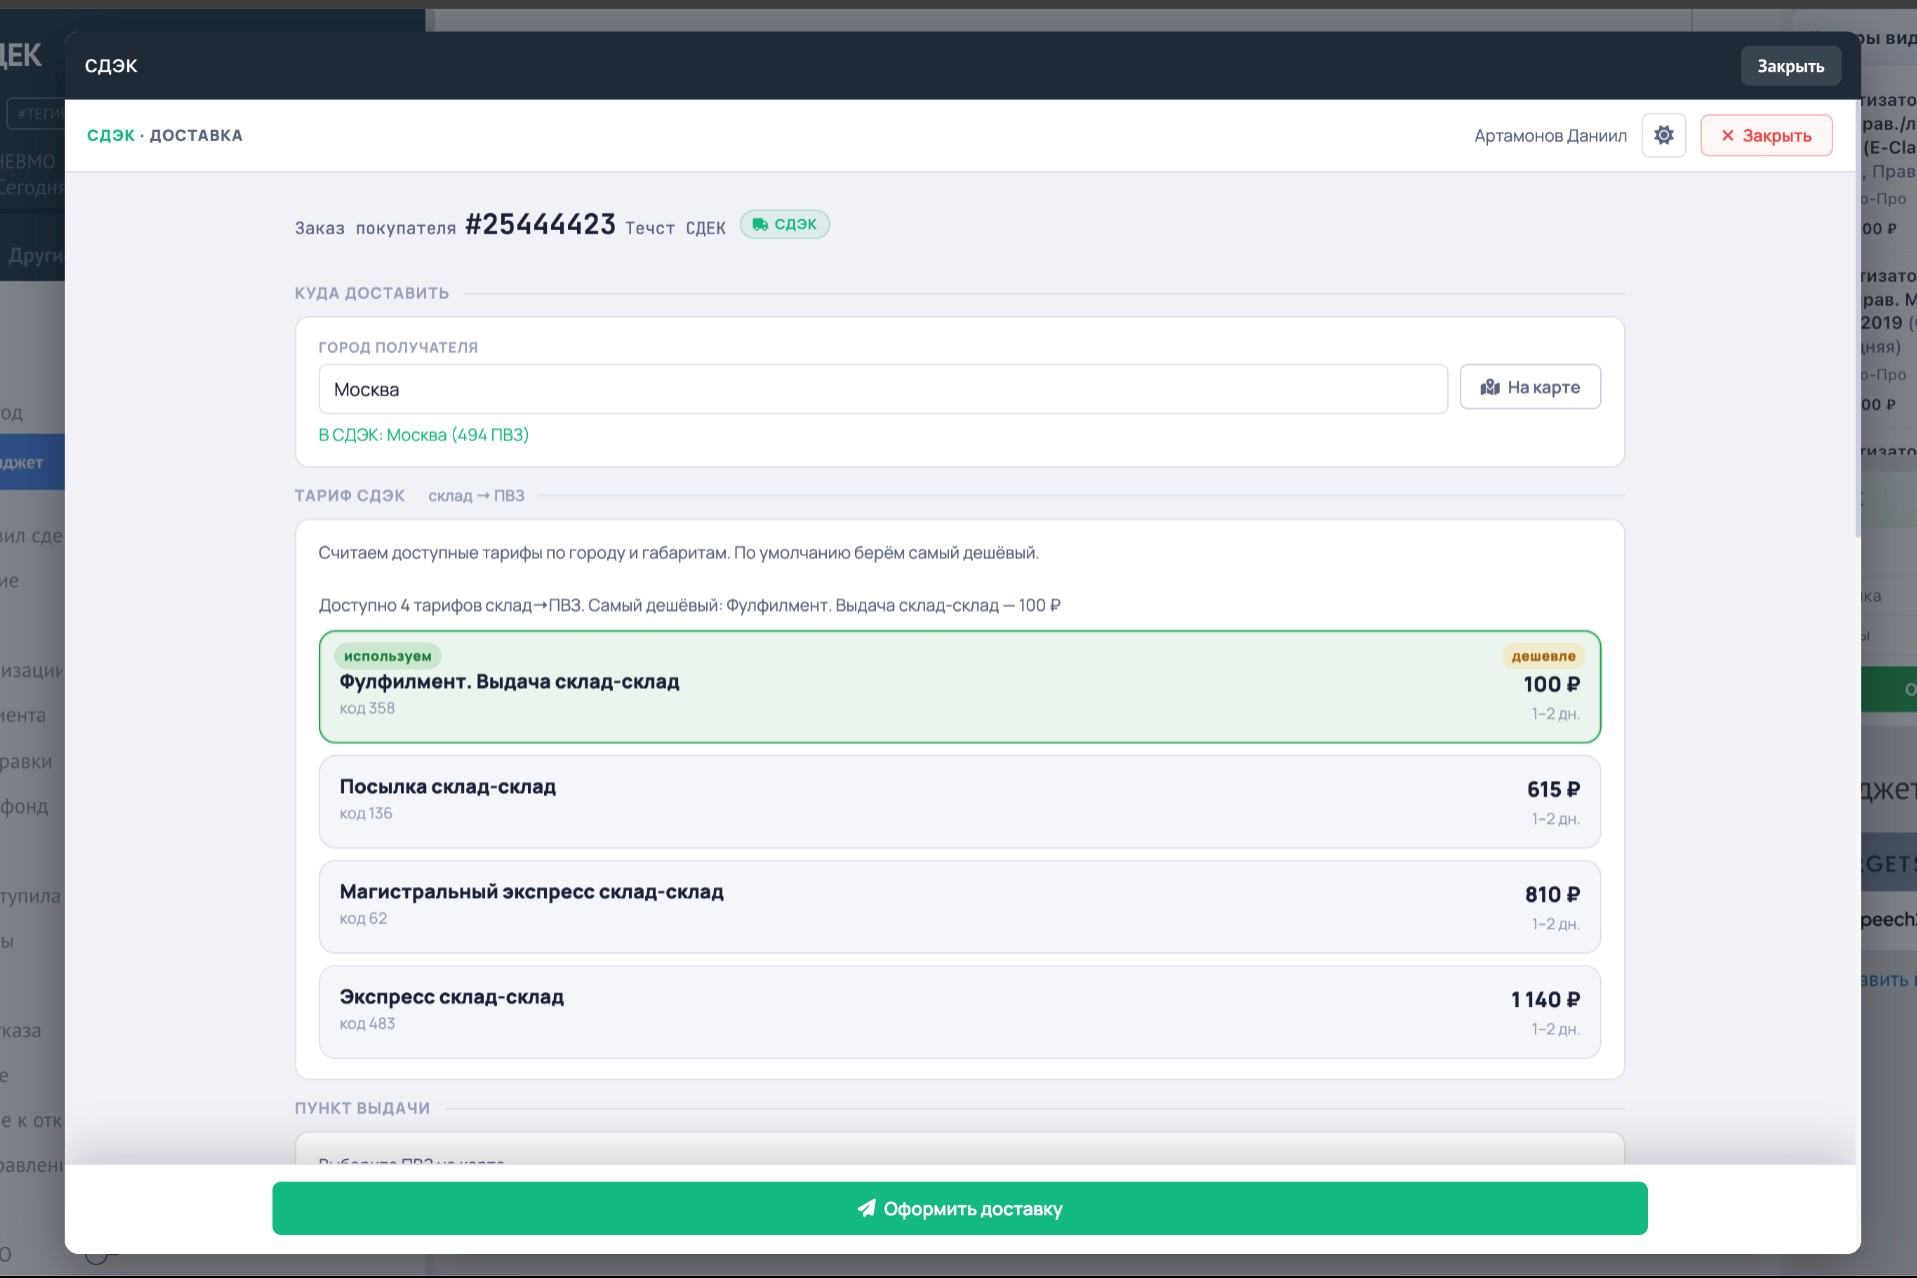This screenshot has width=1917, height=1278.
Task: Click the dark header Закрыть button
Action: tap(1790, 66)
